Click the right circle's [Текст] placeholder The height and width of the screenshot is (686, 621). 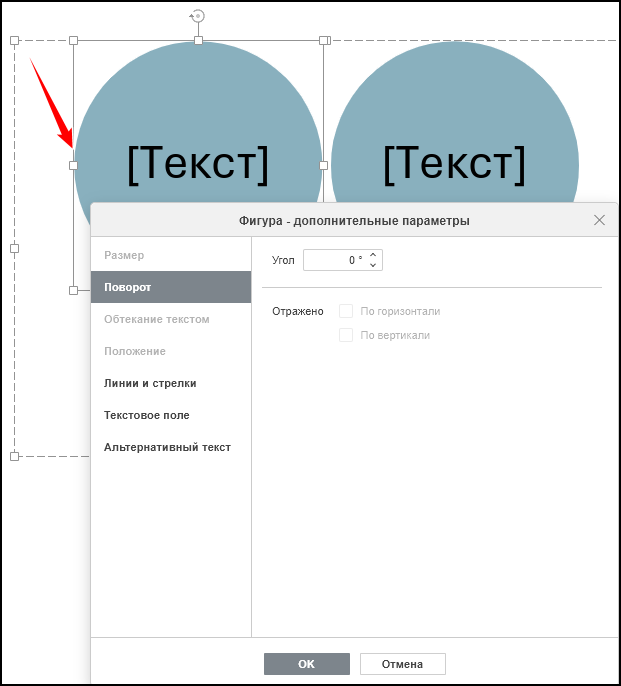454,164
